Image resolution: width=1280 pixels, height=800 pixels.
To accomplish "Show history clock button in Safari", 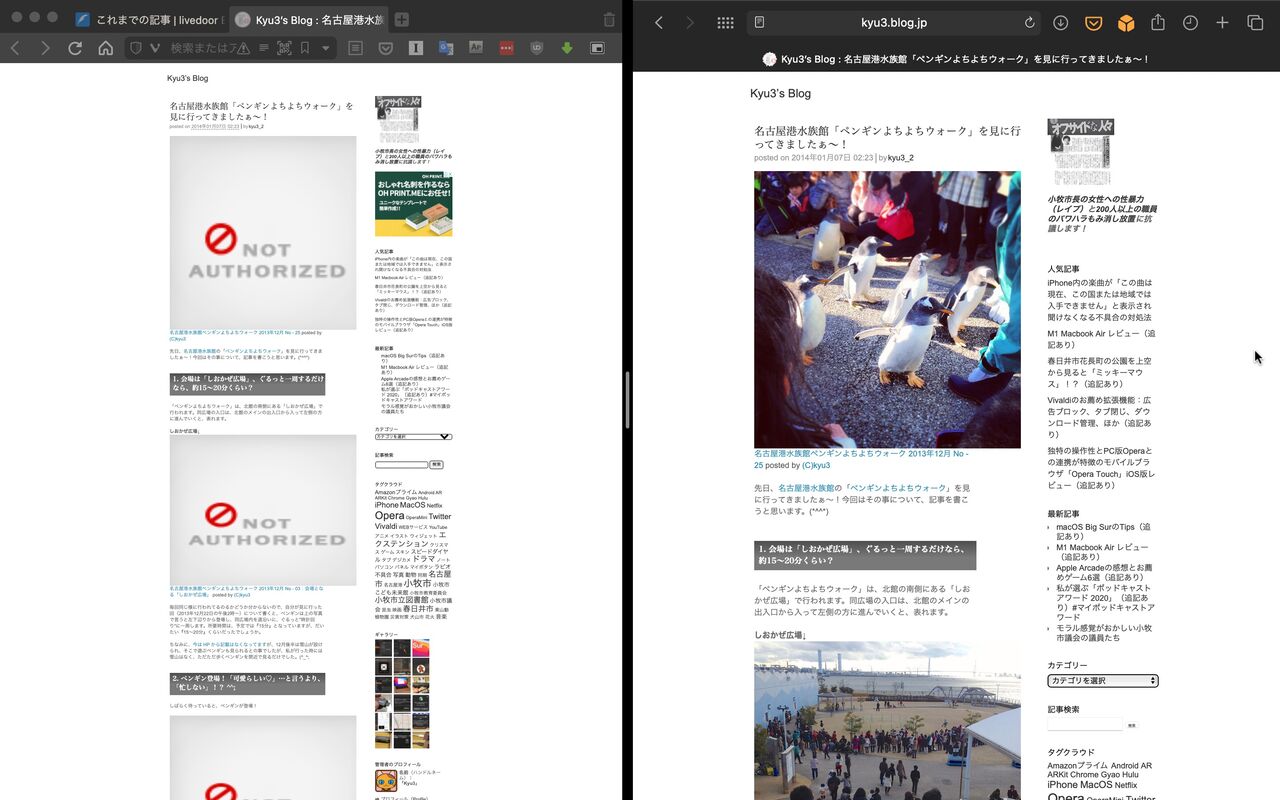I will pos(1190,23).
